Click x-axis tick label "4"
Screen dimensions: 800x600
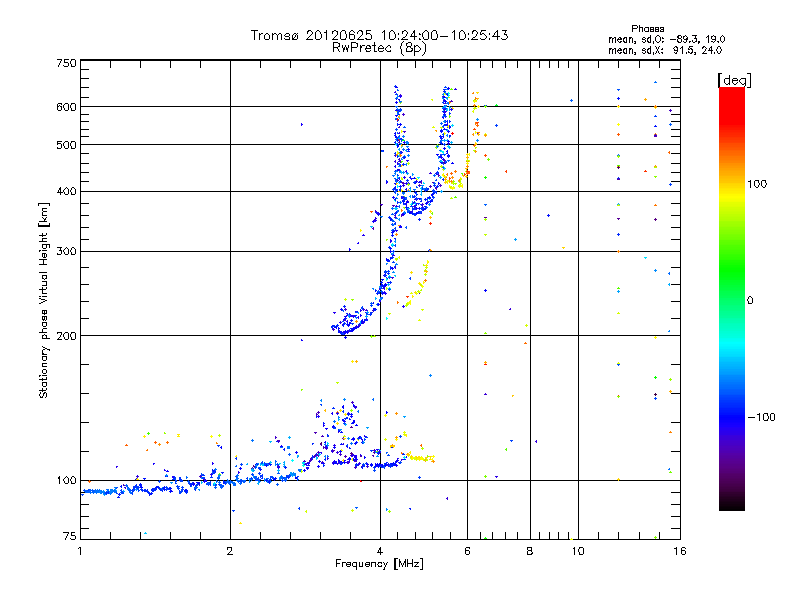(x=380, y=551)
